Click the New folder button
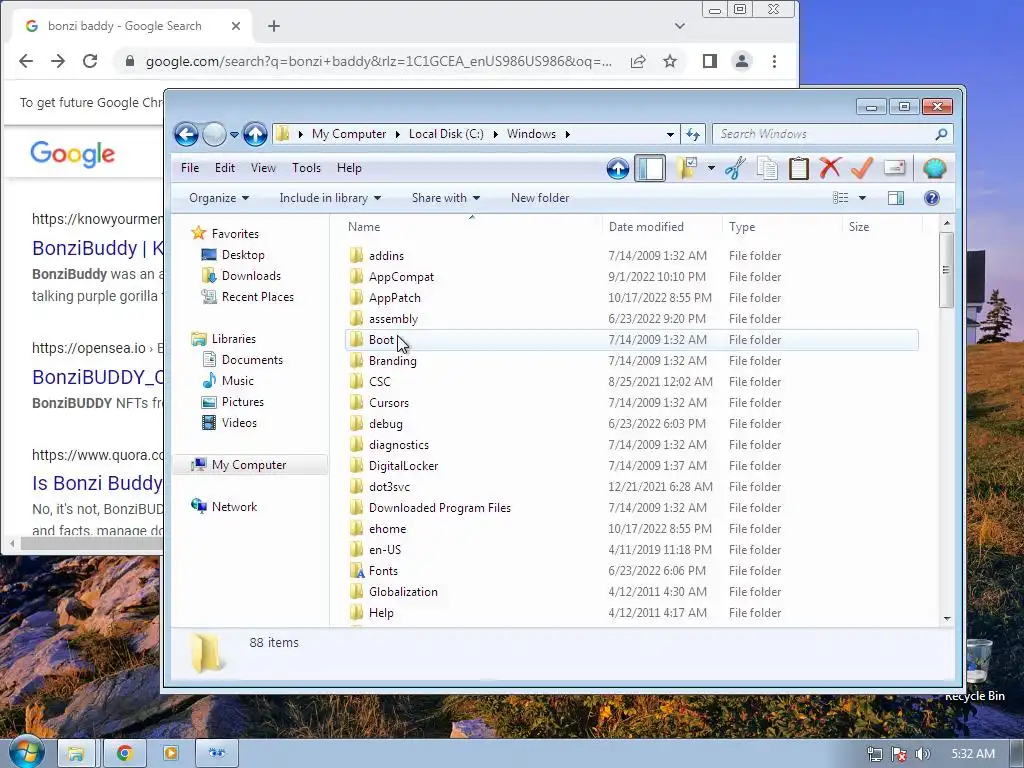1024x768 pixels. [540, 198]
